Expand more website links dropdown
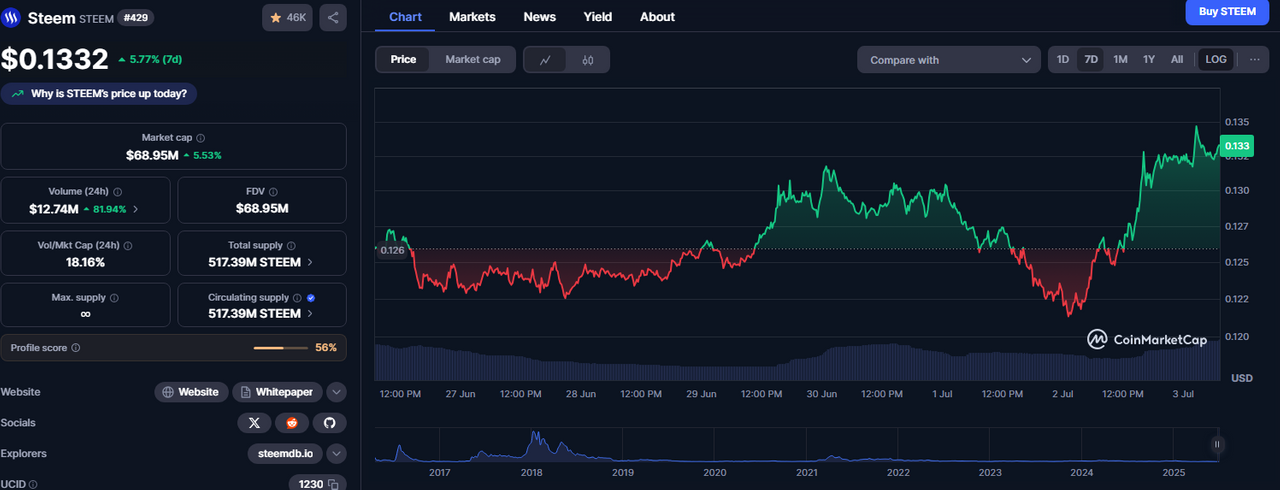Image resolution: width=1280 pixels, height=490 pixels. (337, 392)
